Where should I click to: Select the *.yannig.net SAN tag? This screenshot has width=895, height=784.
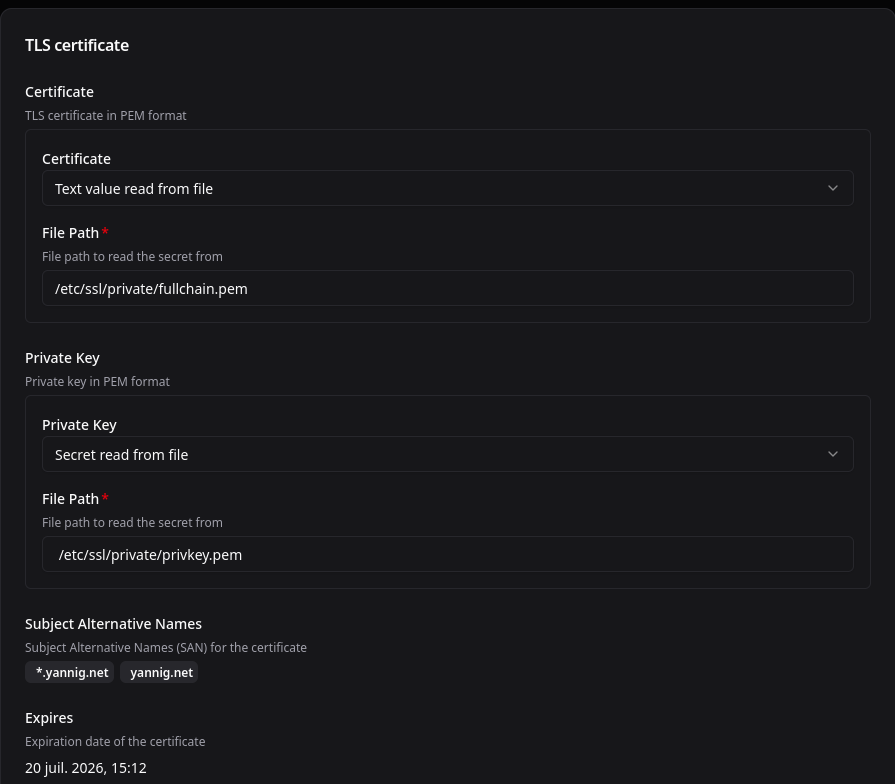coord(71,672)
